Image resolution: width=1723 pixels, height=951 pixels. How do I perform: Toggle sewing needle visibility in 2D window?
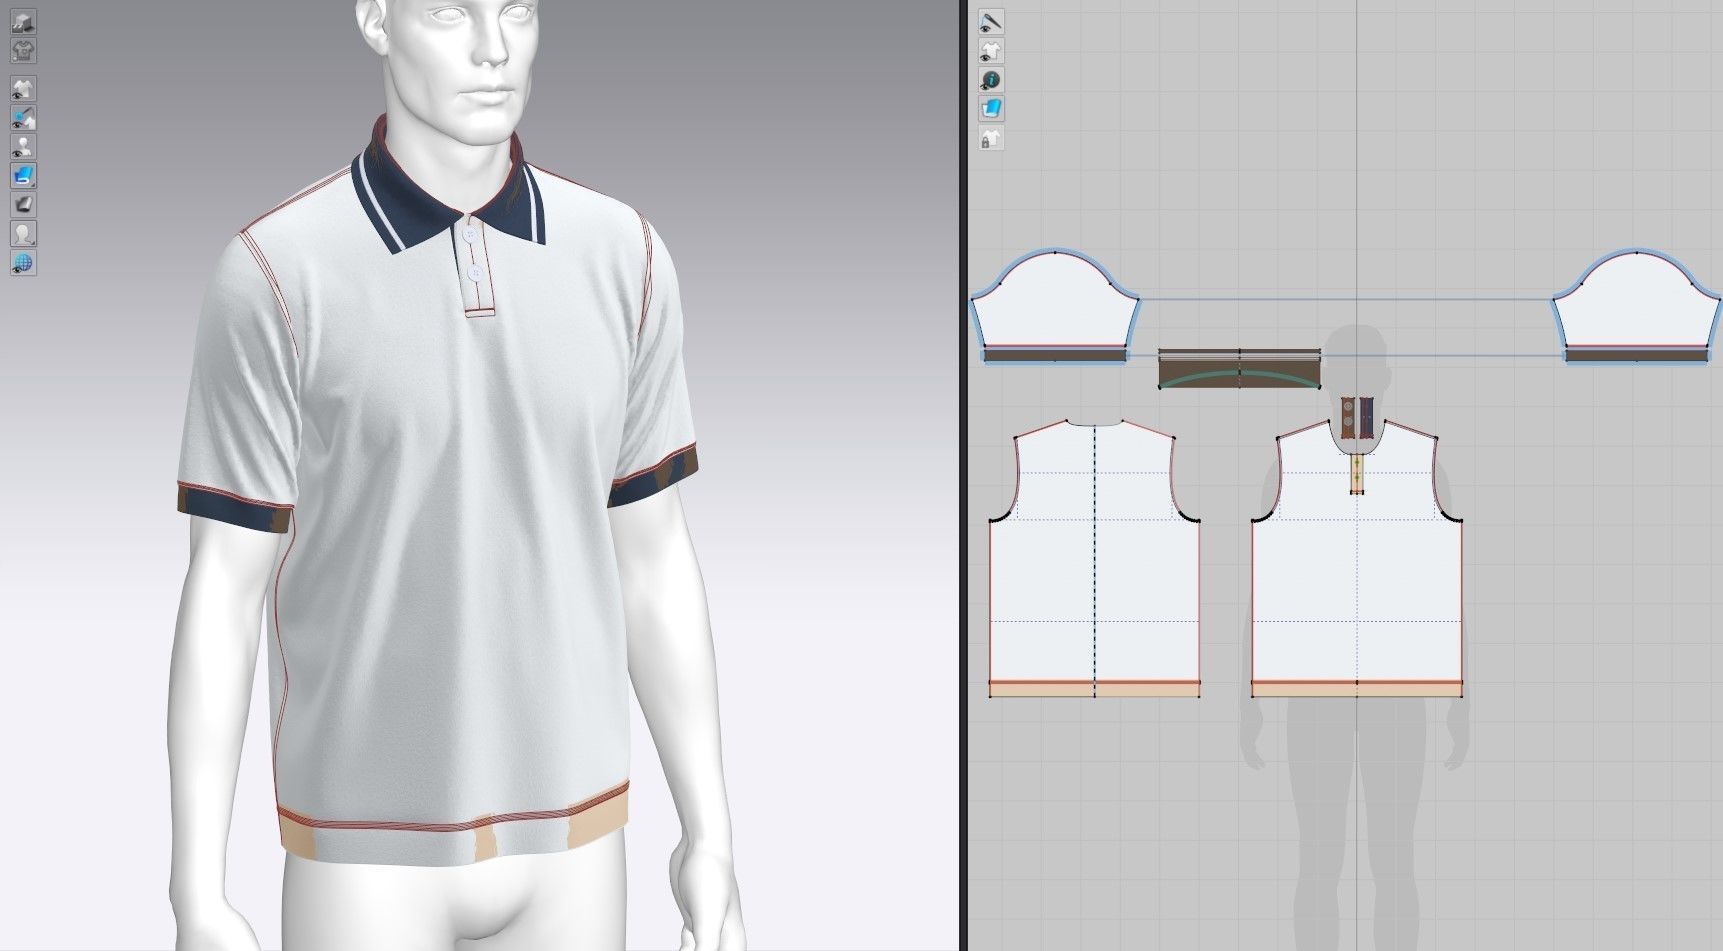coord(991,22)
